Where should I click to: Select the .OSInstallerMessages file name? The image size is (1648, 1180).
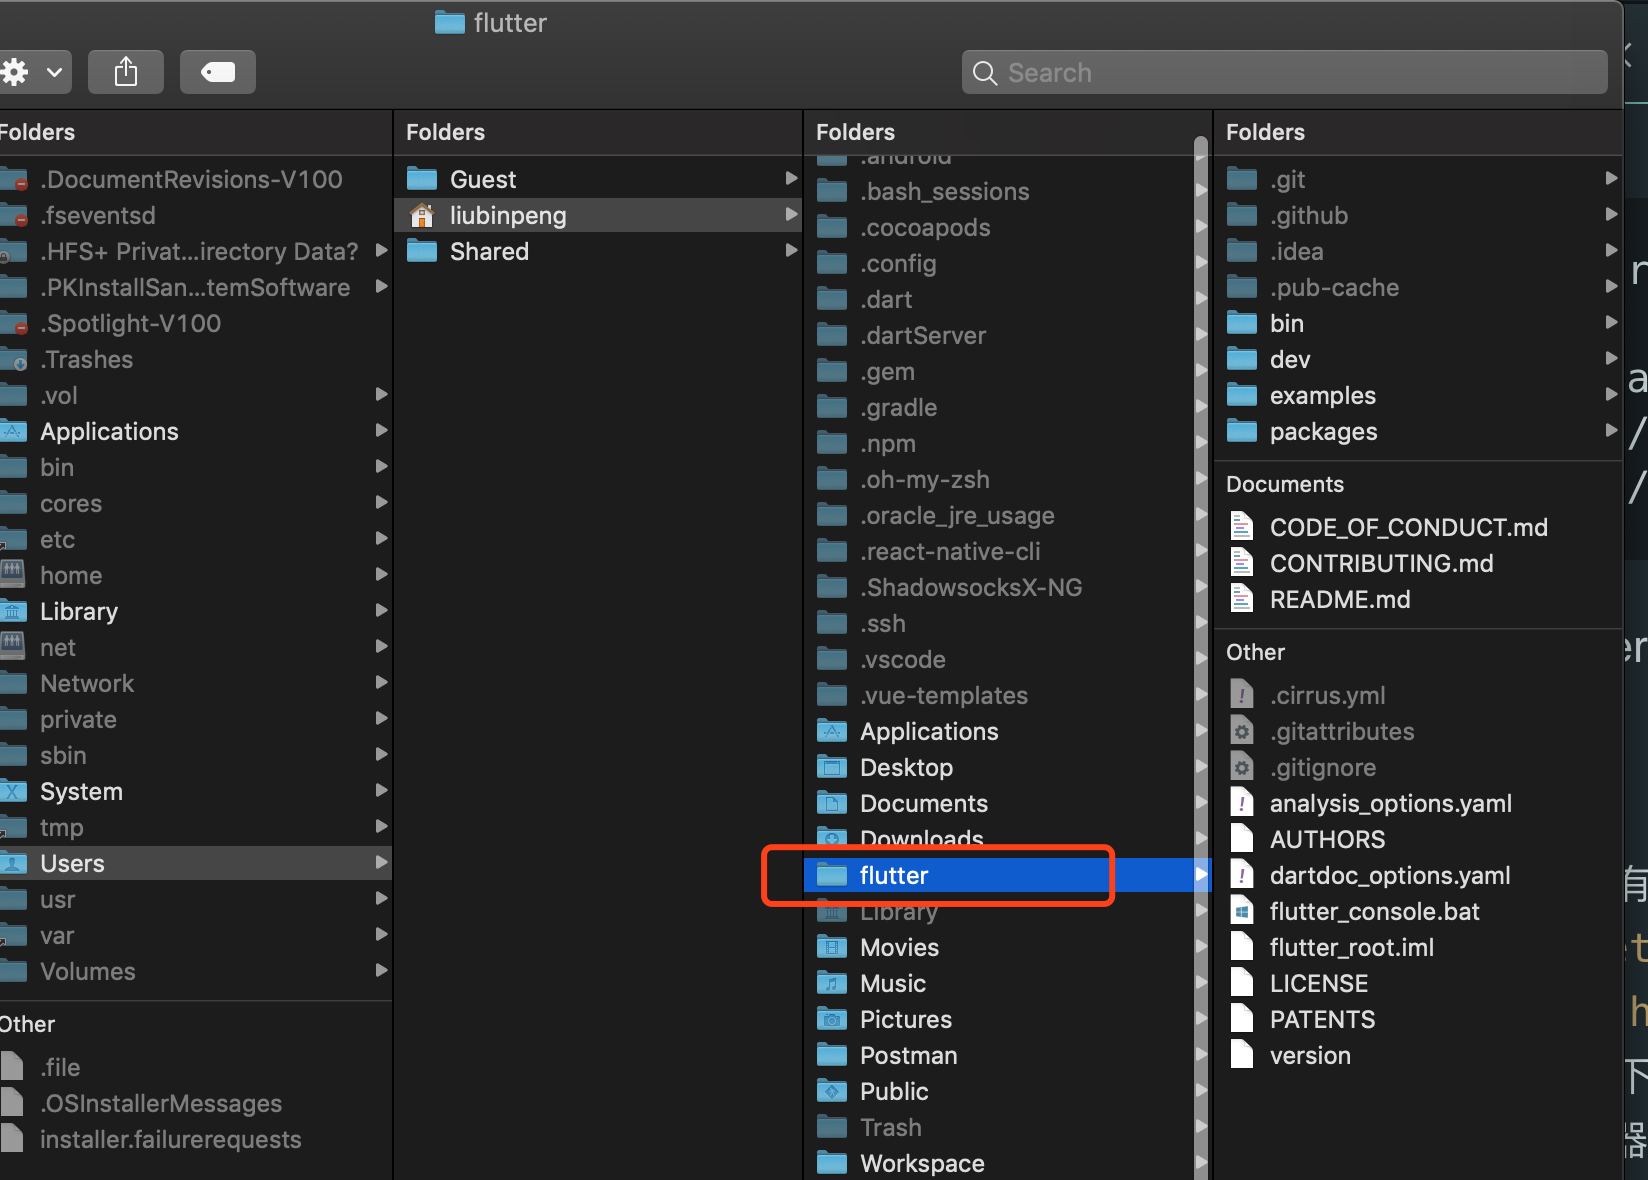tap(161, 1104)
